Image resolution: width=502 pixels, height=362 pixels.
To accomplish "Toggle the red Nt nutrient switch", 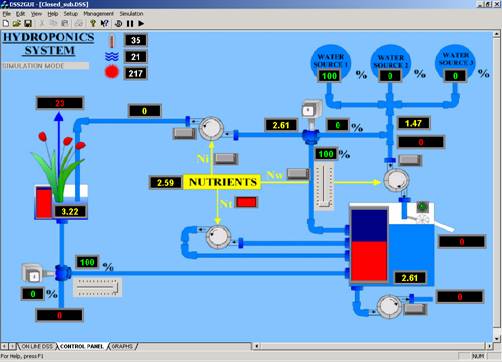I will tap(246, 202).
